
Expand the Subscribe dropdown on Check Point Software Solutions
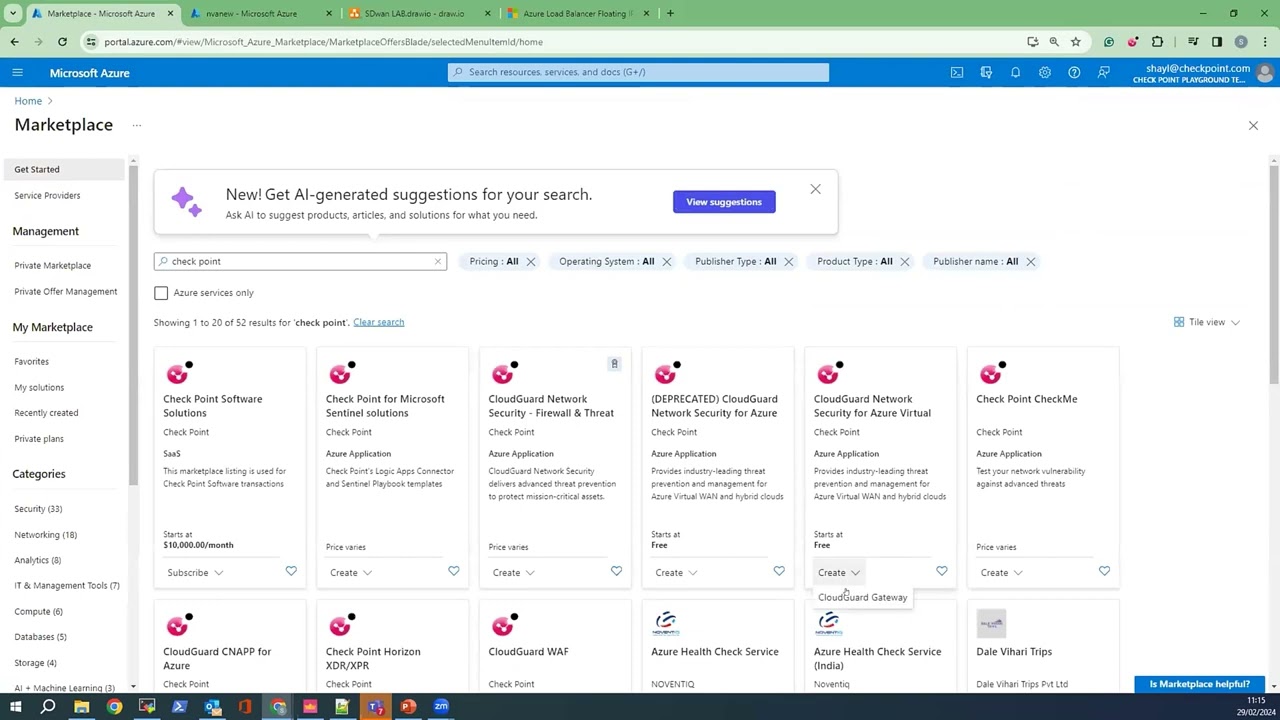(x=196, y=573)
